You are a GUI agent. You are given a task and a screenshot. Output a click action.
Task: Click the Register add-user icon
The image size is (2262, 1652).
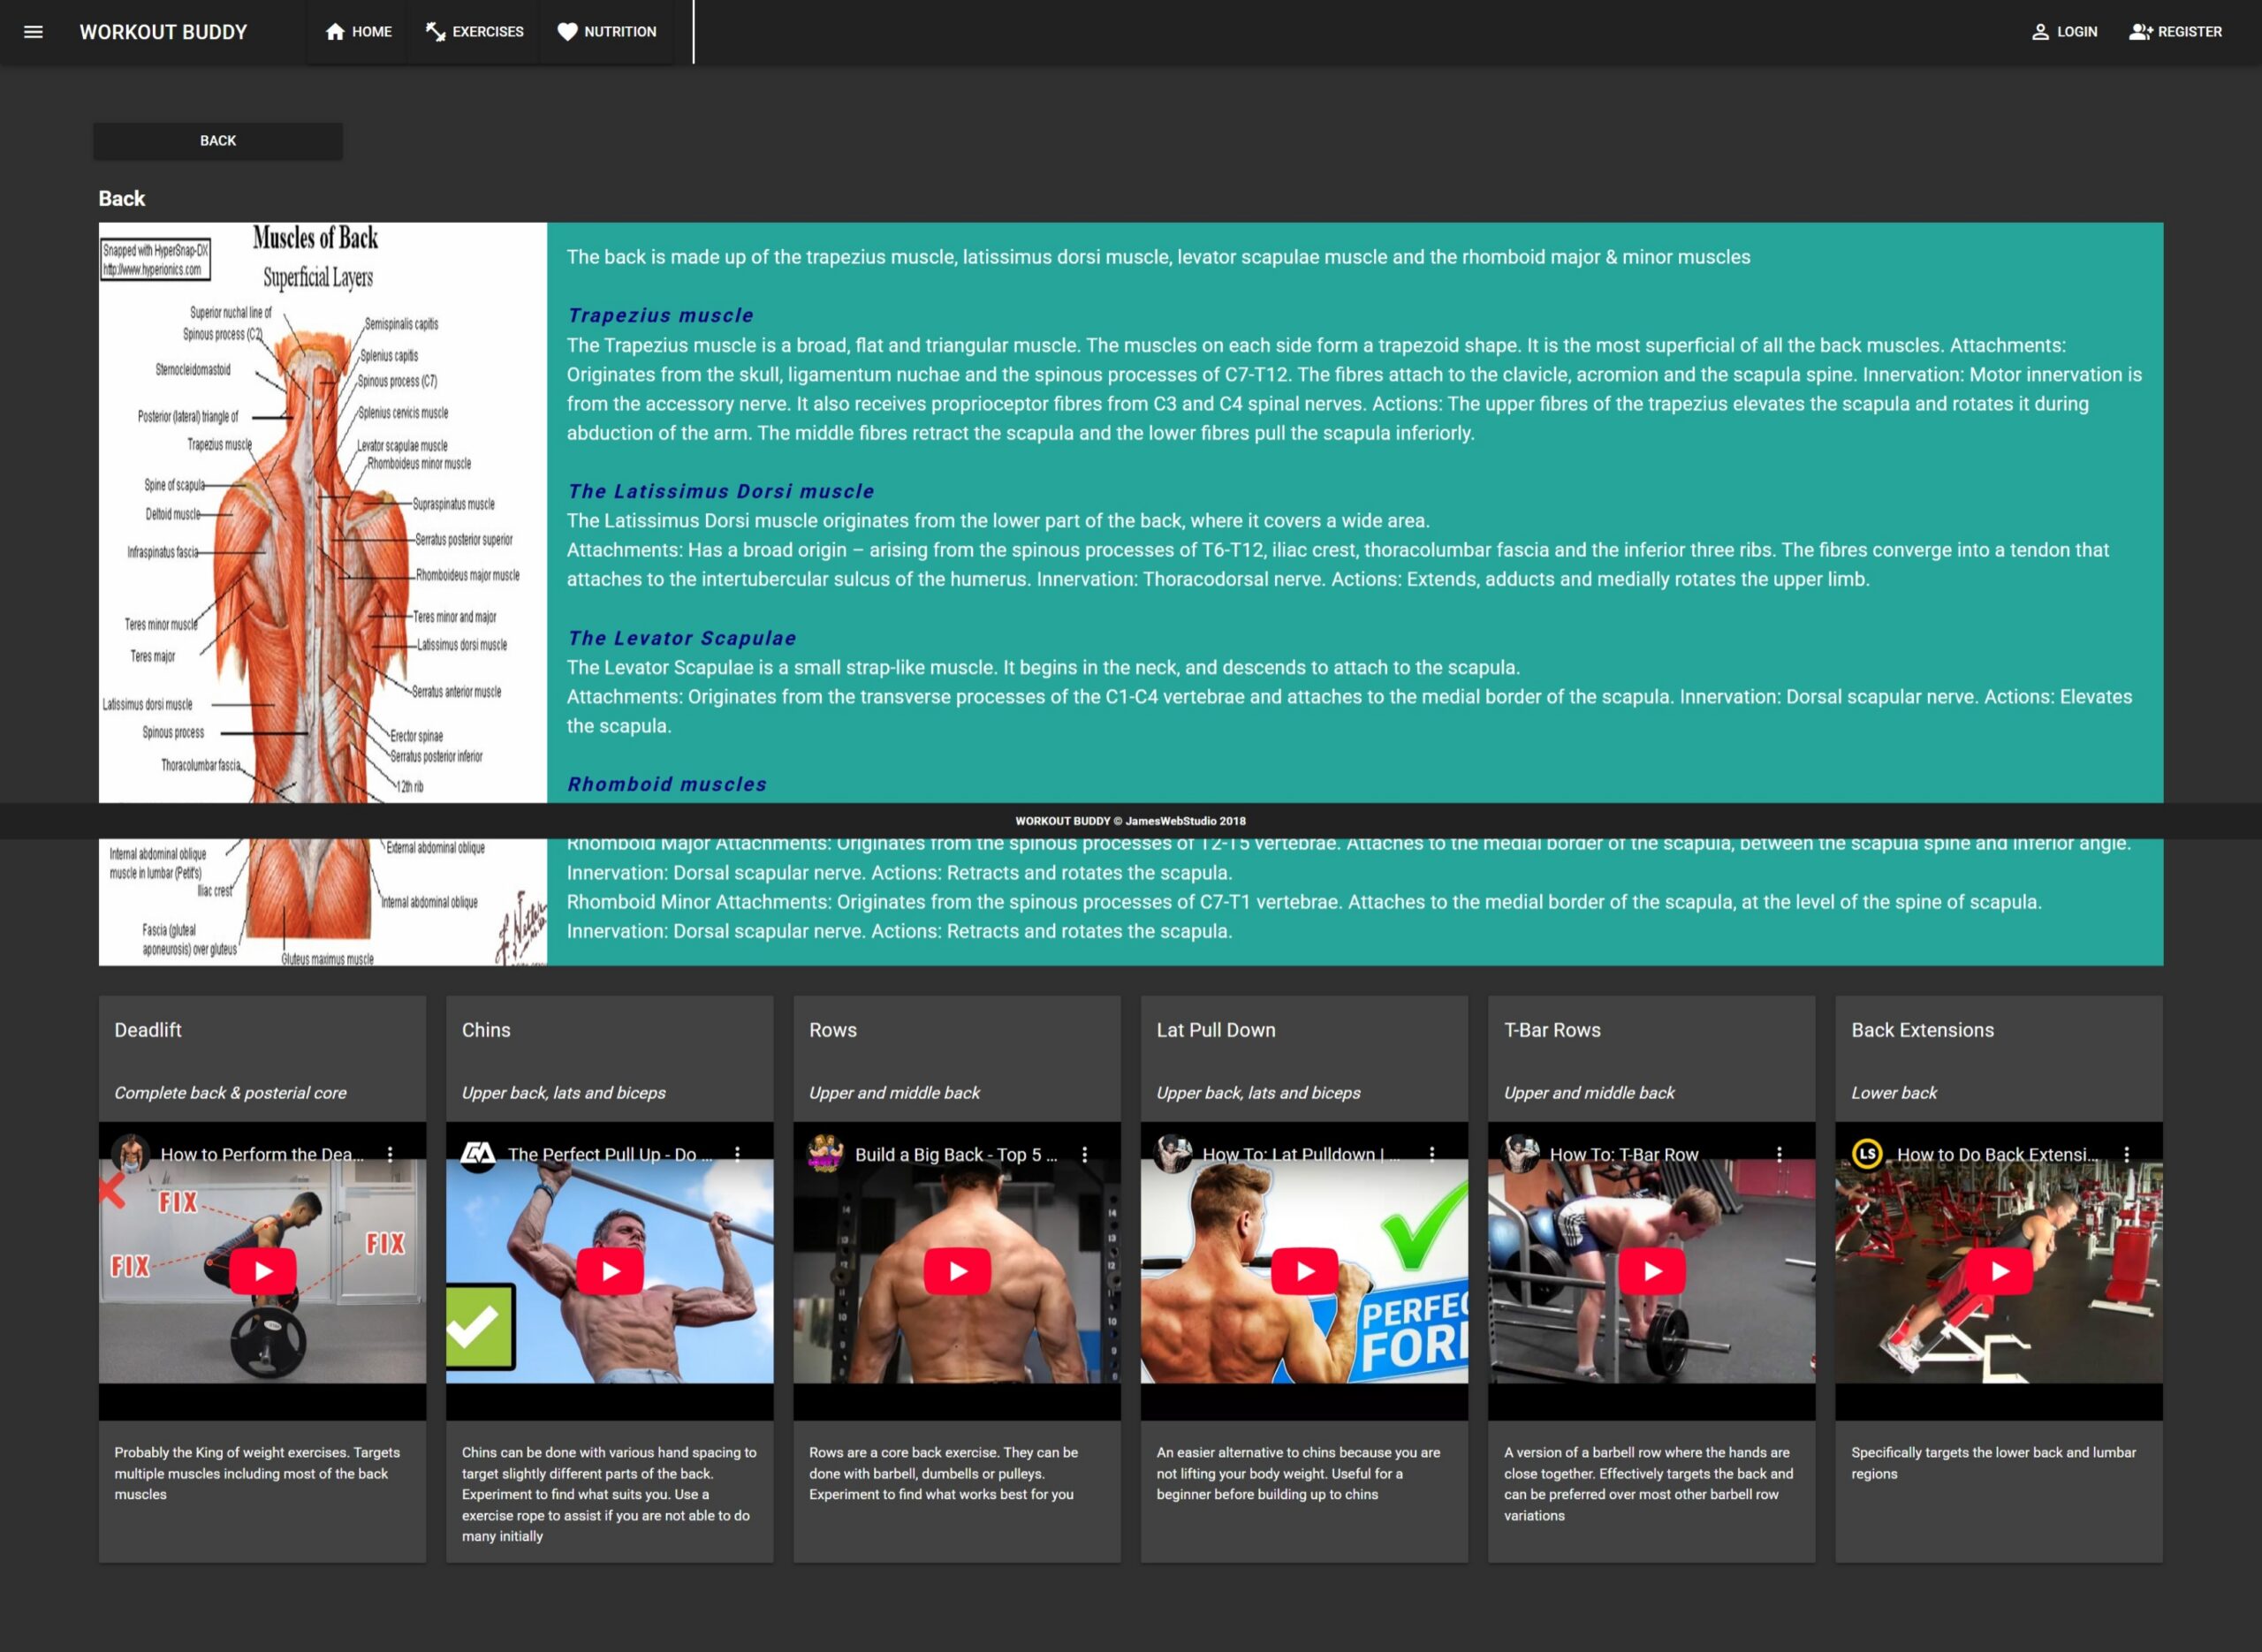2140,32
